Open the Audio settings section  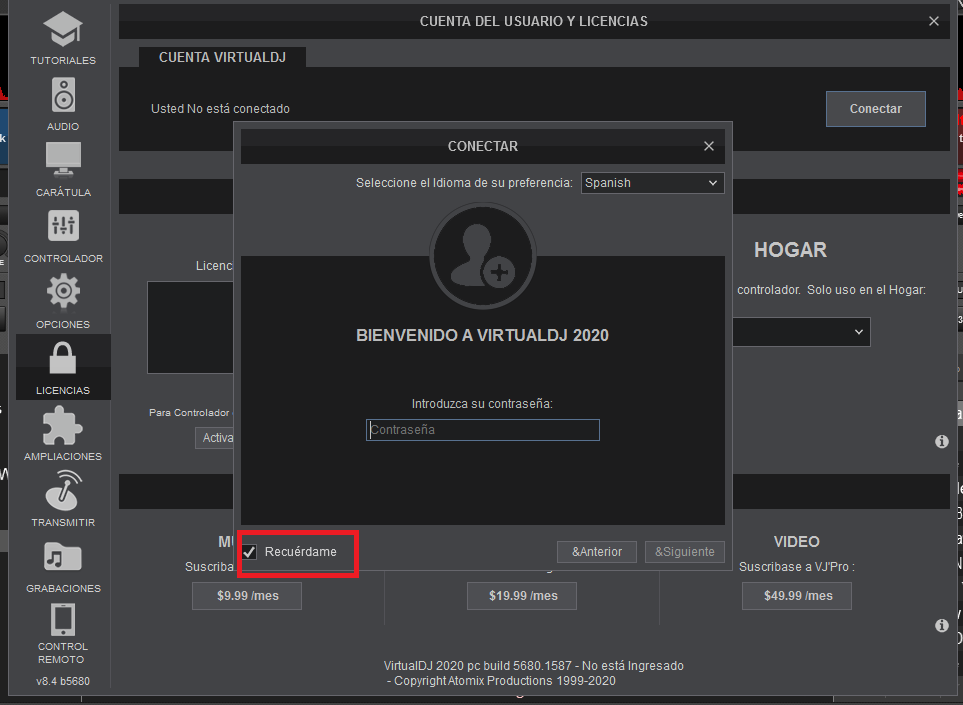tap(63, 103)
